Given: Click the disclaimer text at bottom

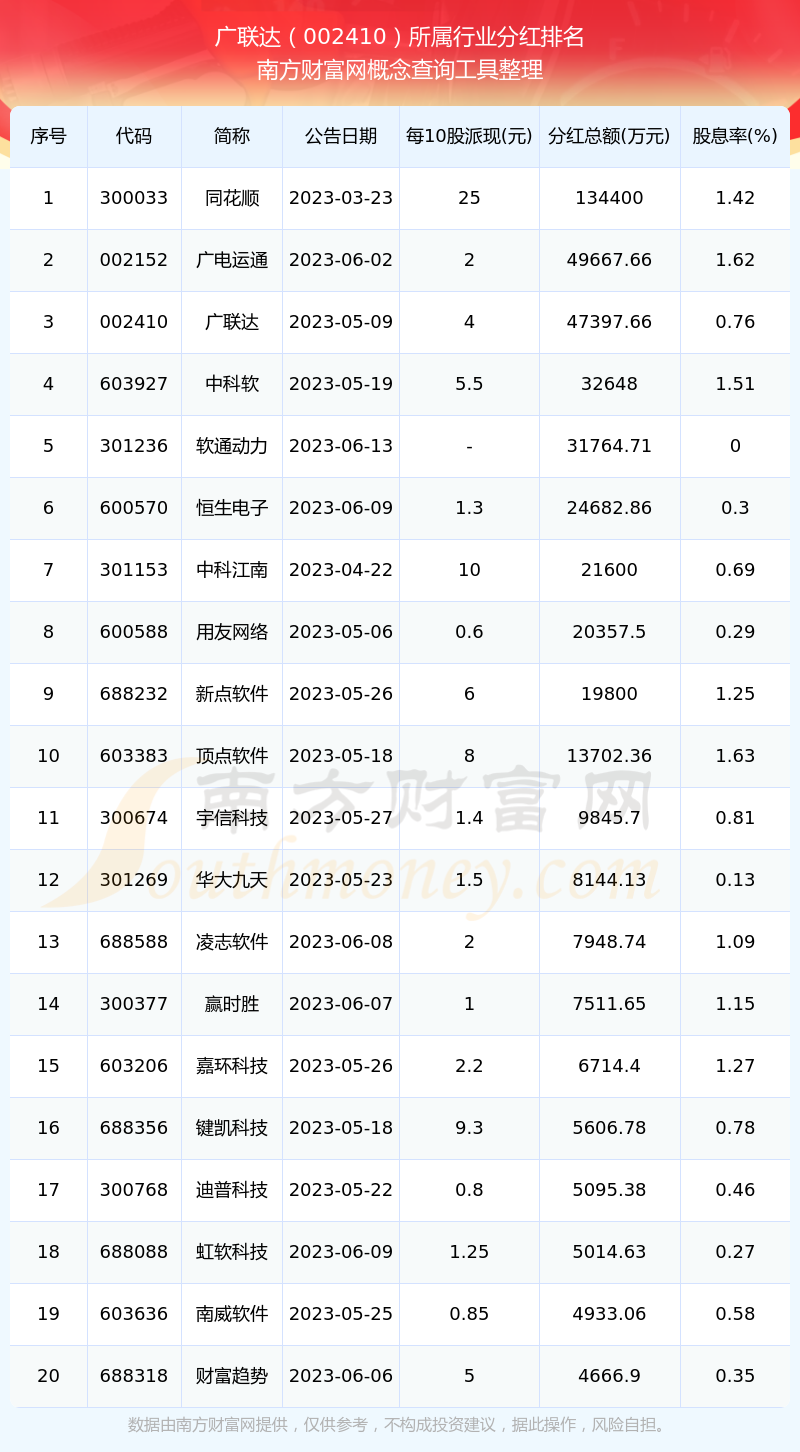Looking at the screenshot, I should point(400,1425).
